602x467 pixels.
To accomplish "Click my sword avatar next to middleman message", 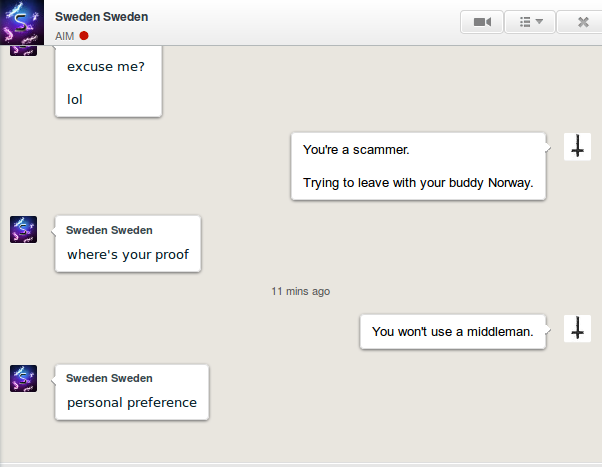I will coord(577,328).
